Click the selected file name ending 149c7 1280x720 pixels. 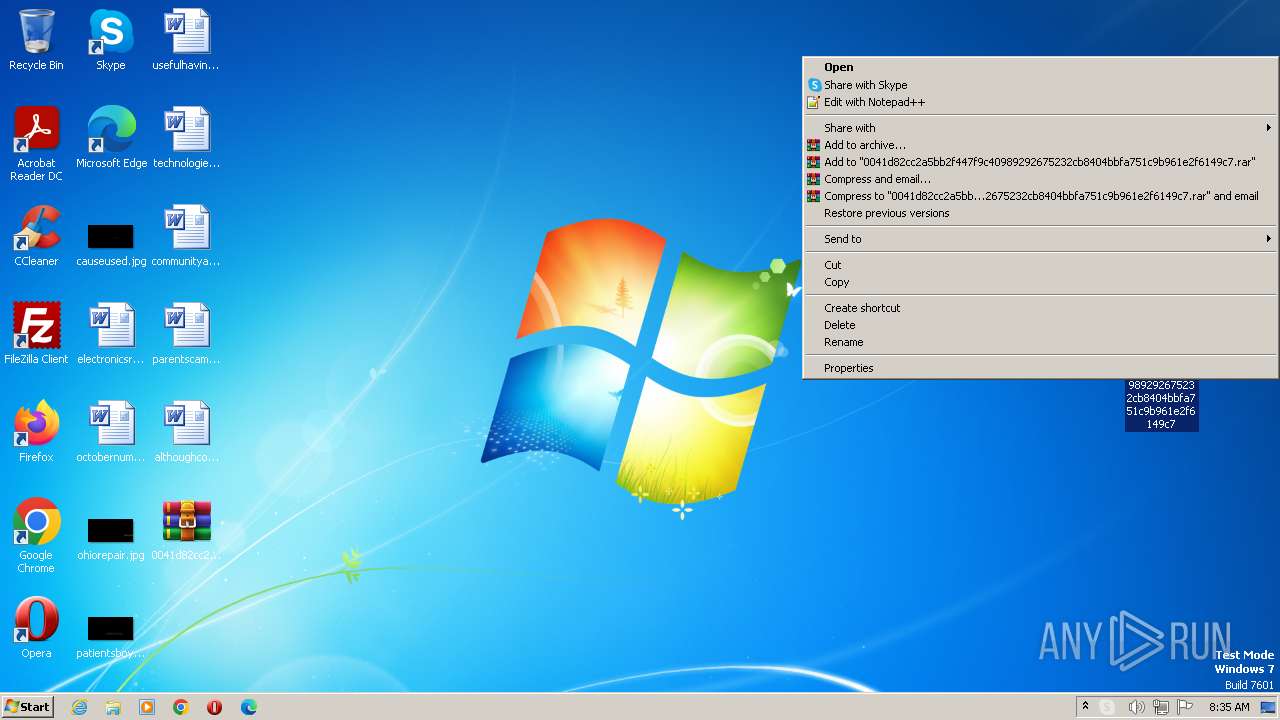pos(1161,405)
